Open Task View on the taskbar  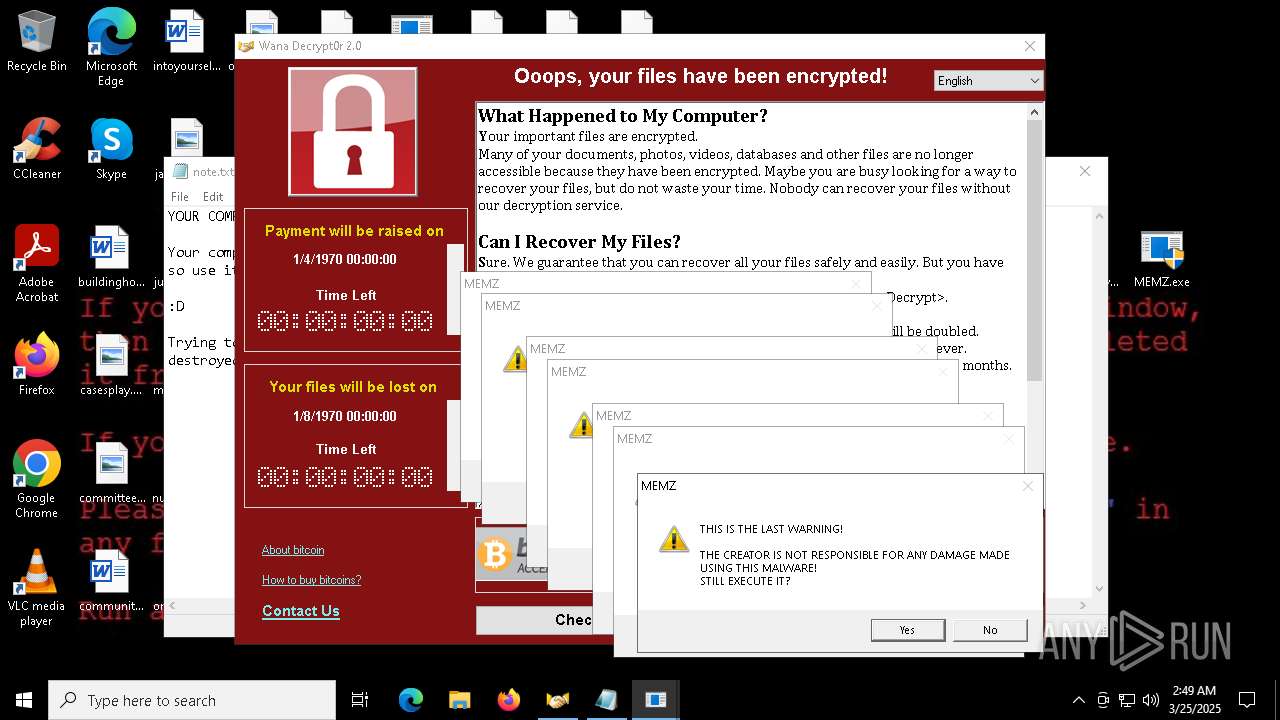point(360,700)
